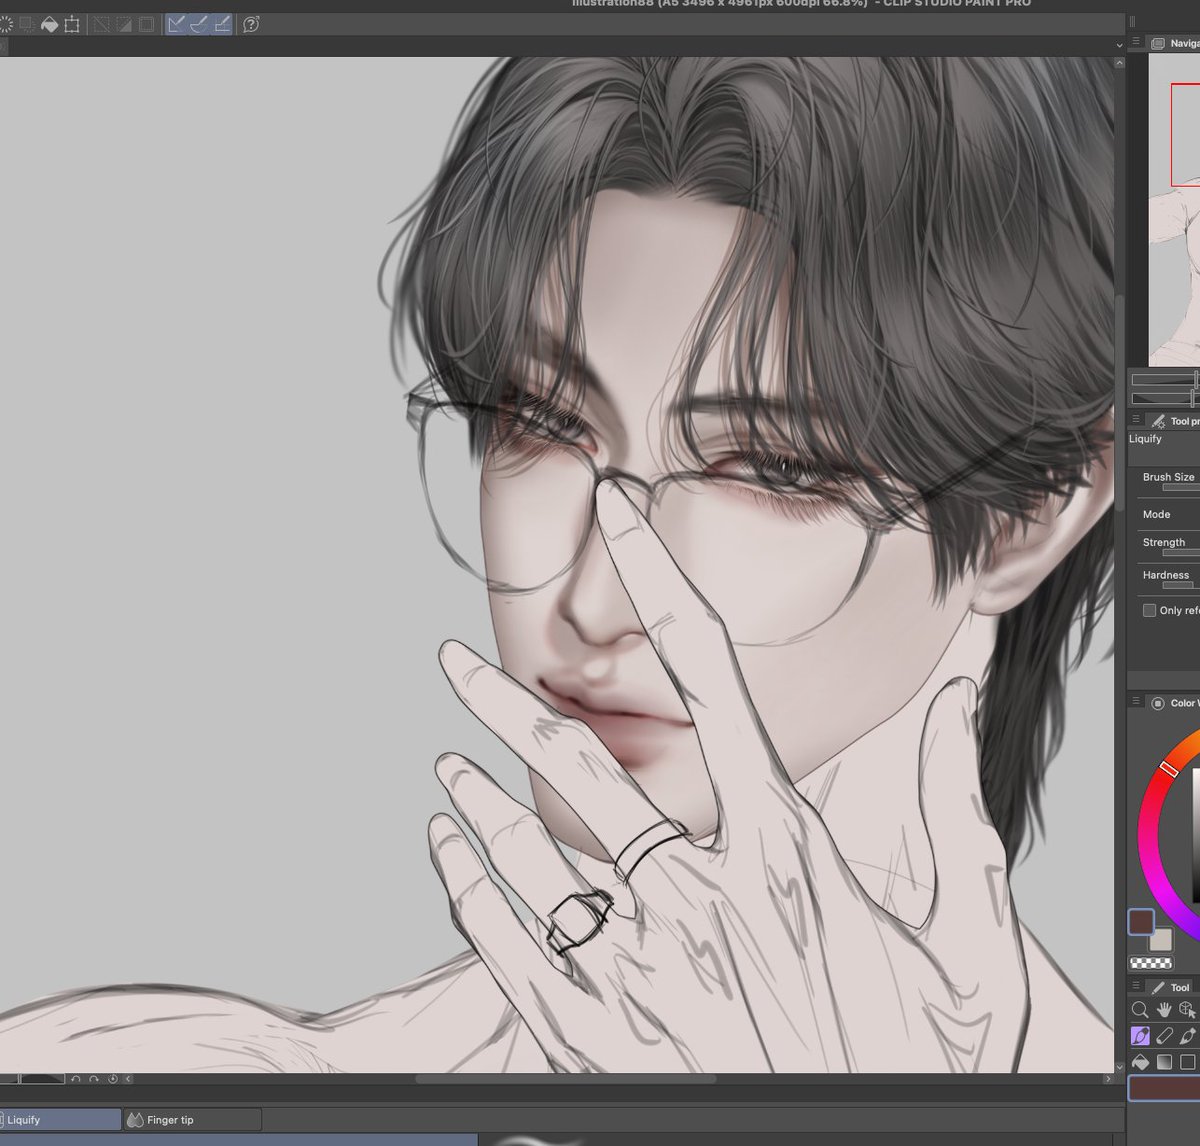
Task: Open the Navigator palette menu icon
Action: [1136, 42]
